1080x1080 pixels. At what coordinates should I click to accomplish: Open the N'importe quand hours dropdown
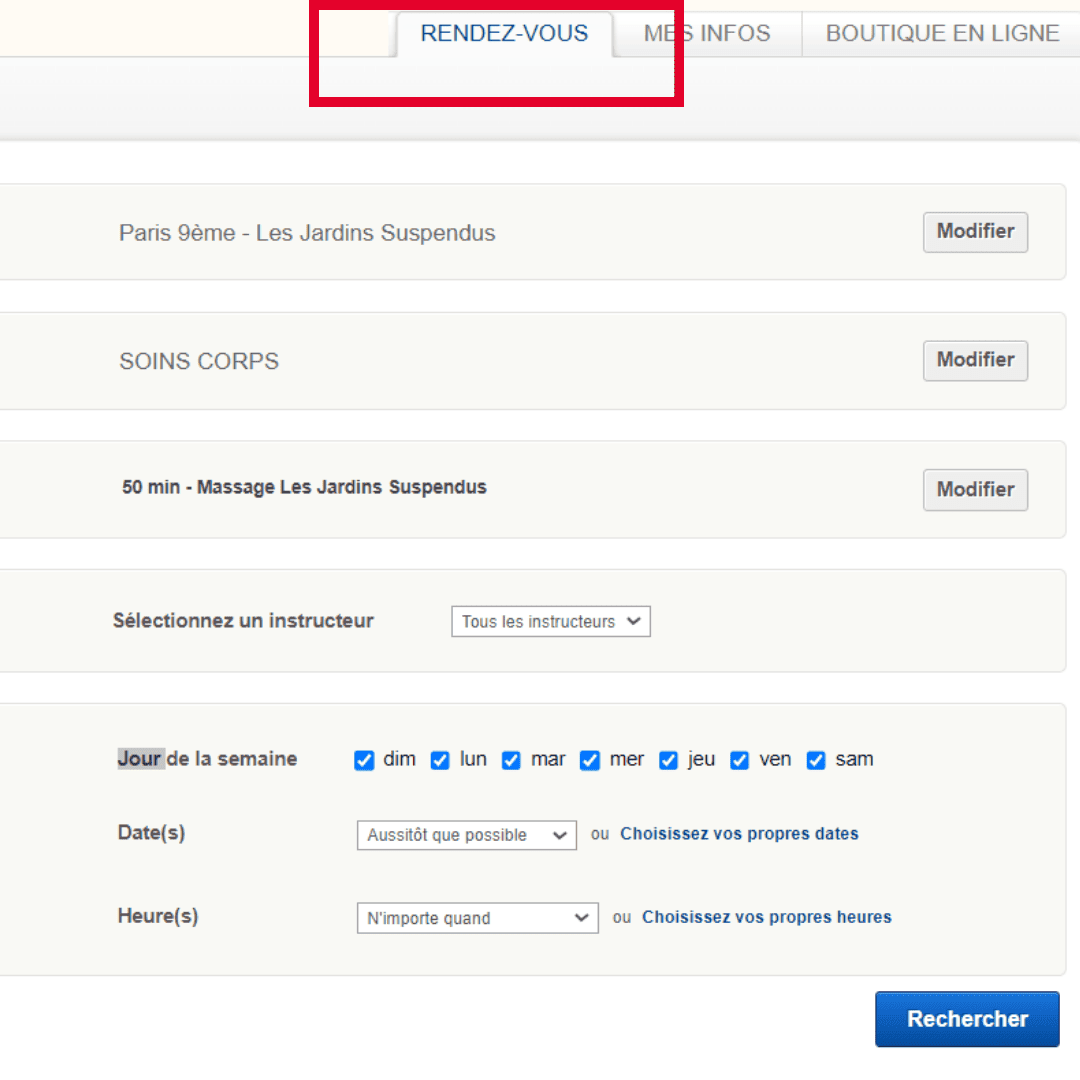[477, 918]
